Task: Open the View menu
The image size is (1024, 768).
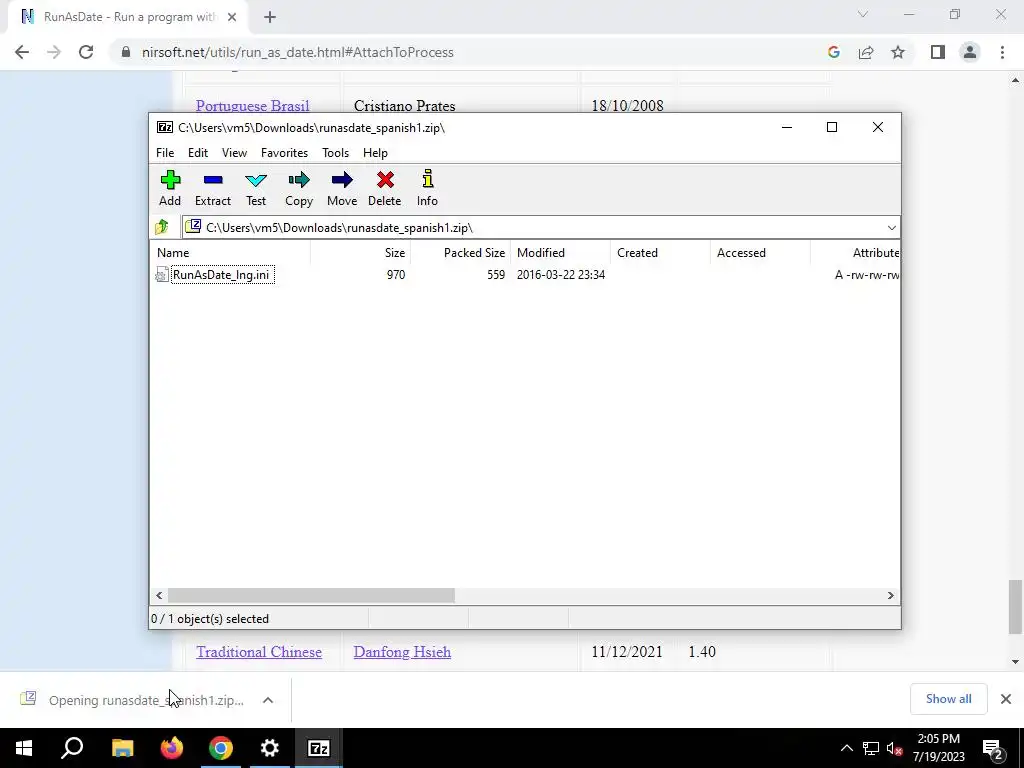Action: coord(234,153)
